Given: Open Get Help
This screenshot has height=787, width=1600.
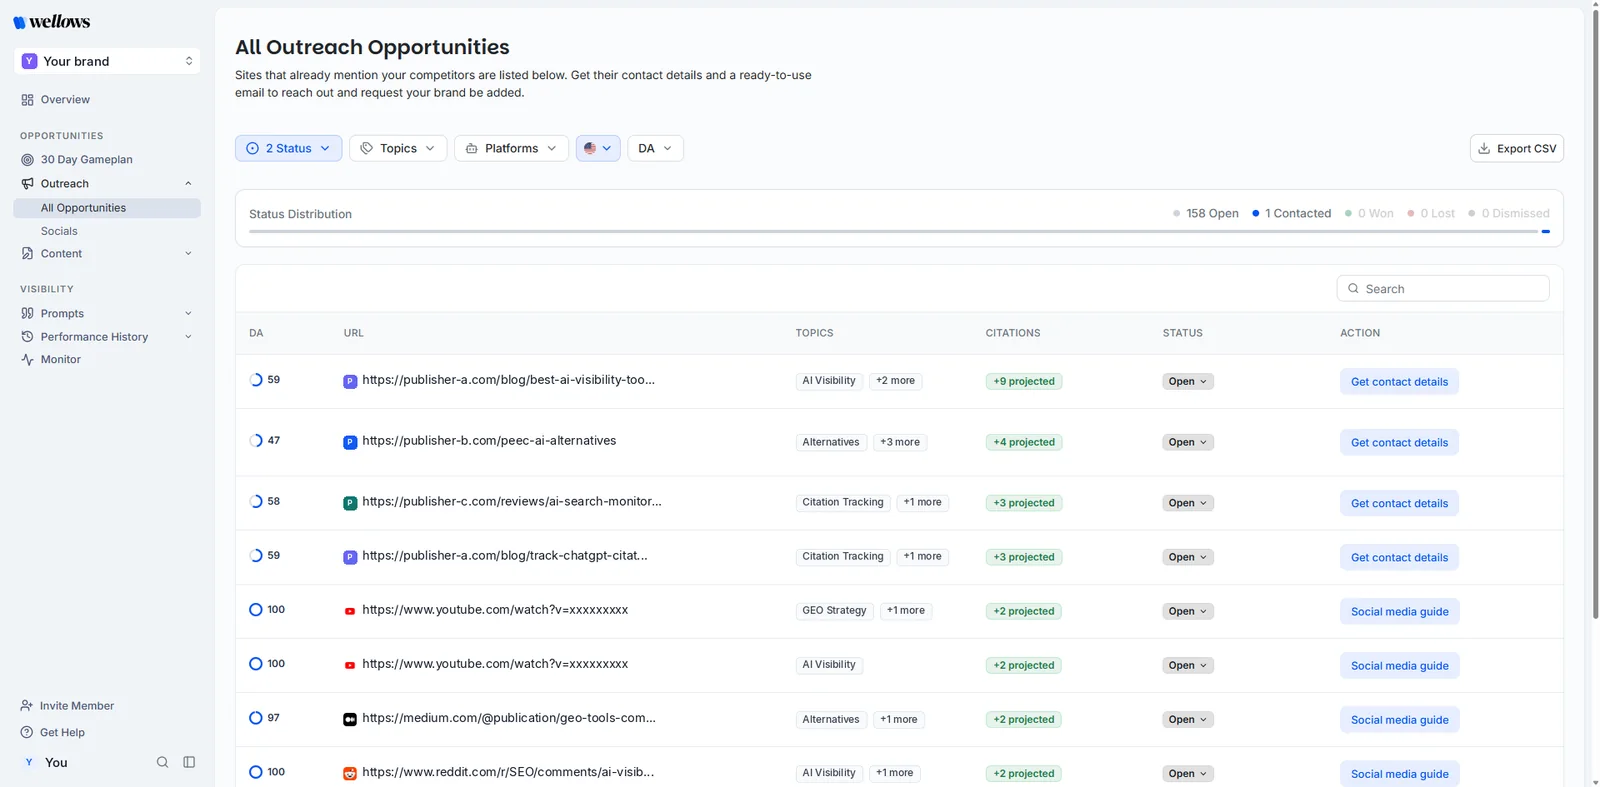Looking at the screenshot, I should pos(53,733).
